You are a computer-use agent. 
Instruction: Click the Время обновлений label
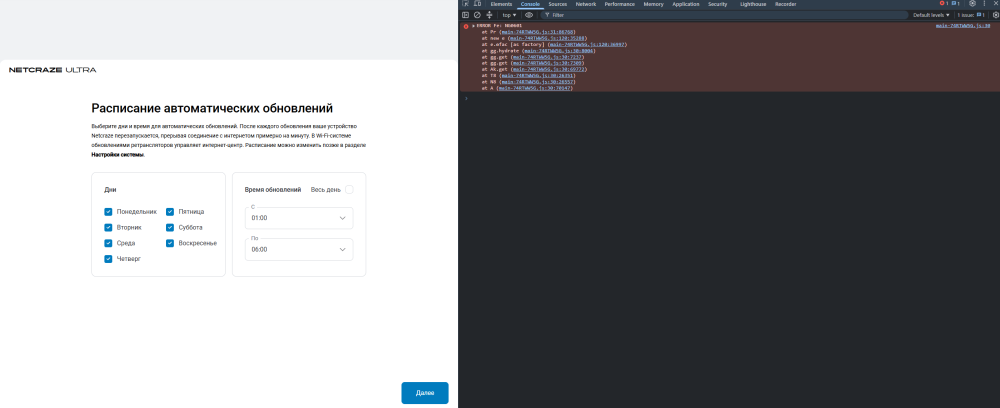(x=273, y=189)
